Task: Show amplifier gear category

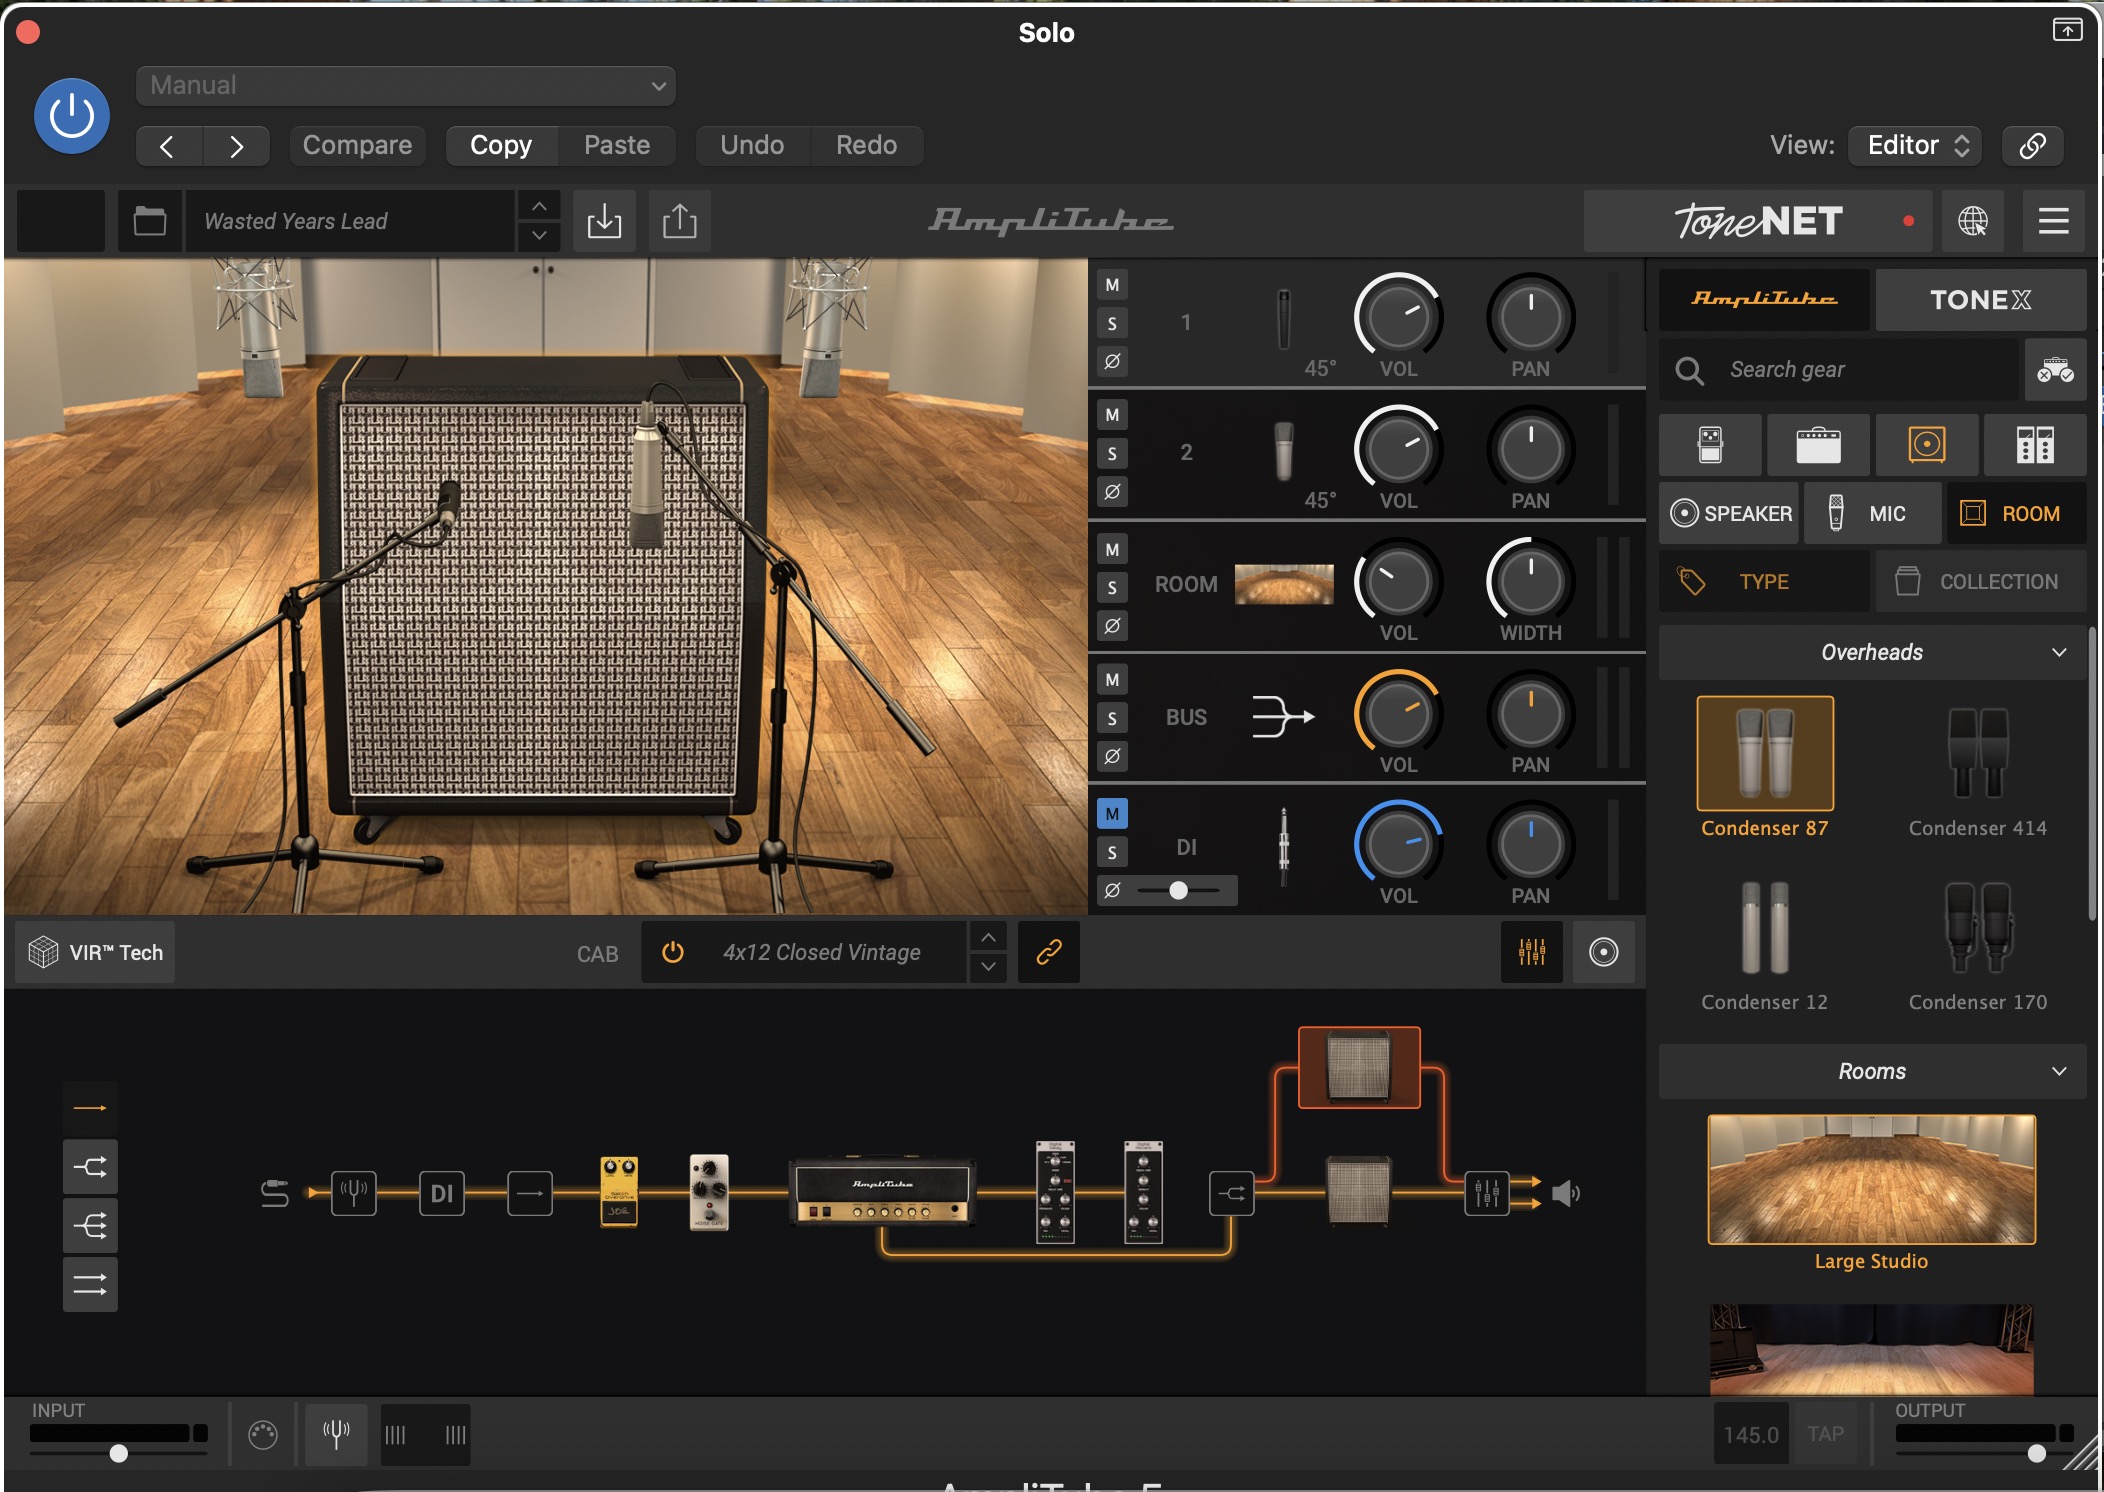Action: click(x=1818, y=445)
